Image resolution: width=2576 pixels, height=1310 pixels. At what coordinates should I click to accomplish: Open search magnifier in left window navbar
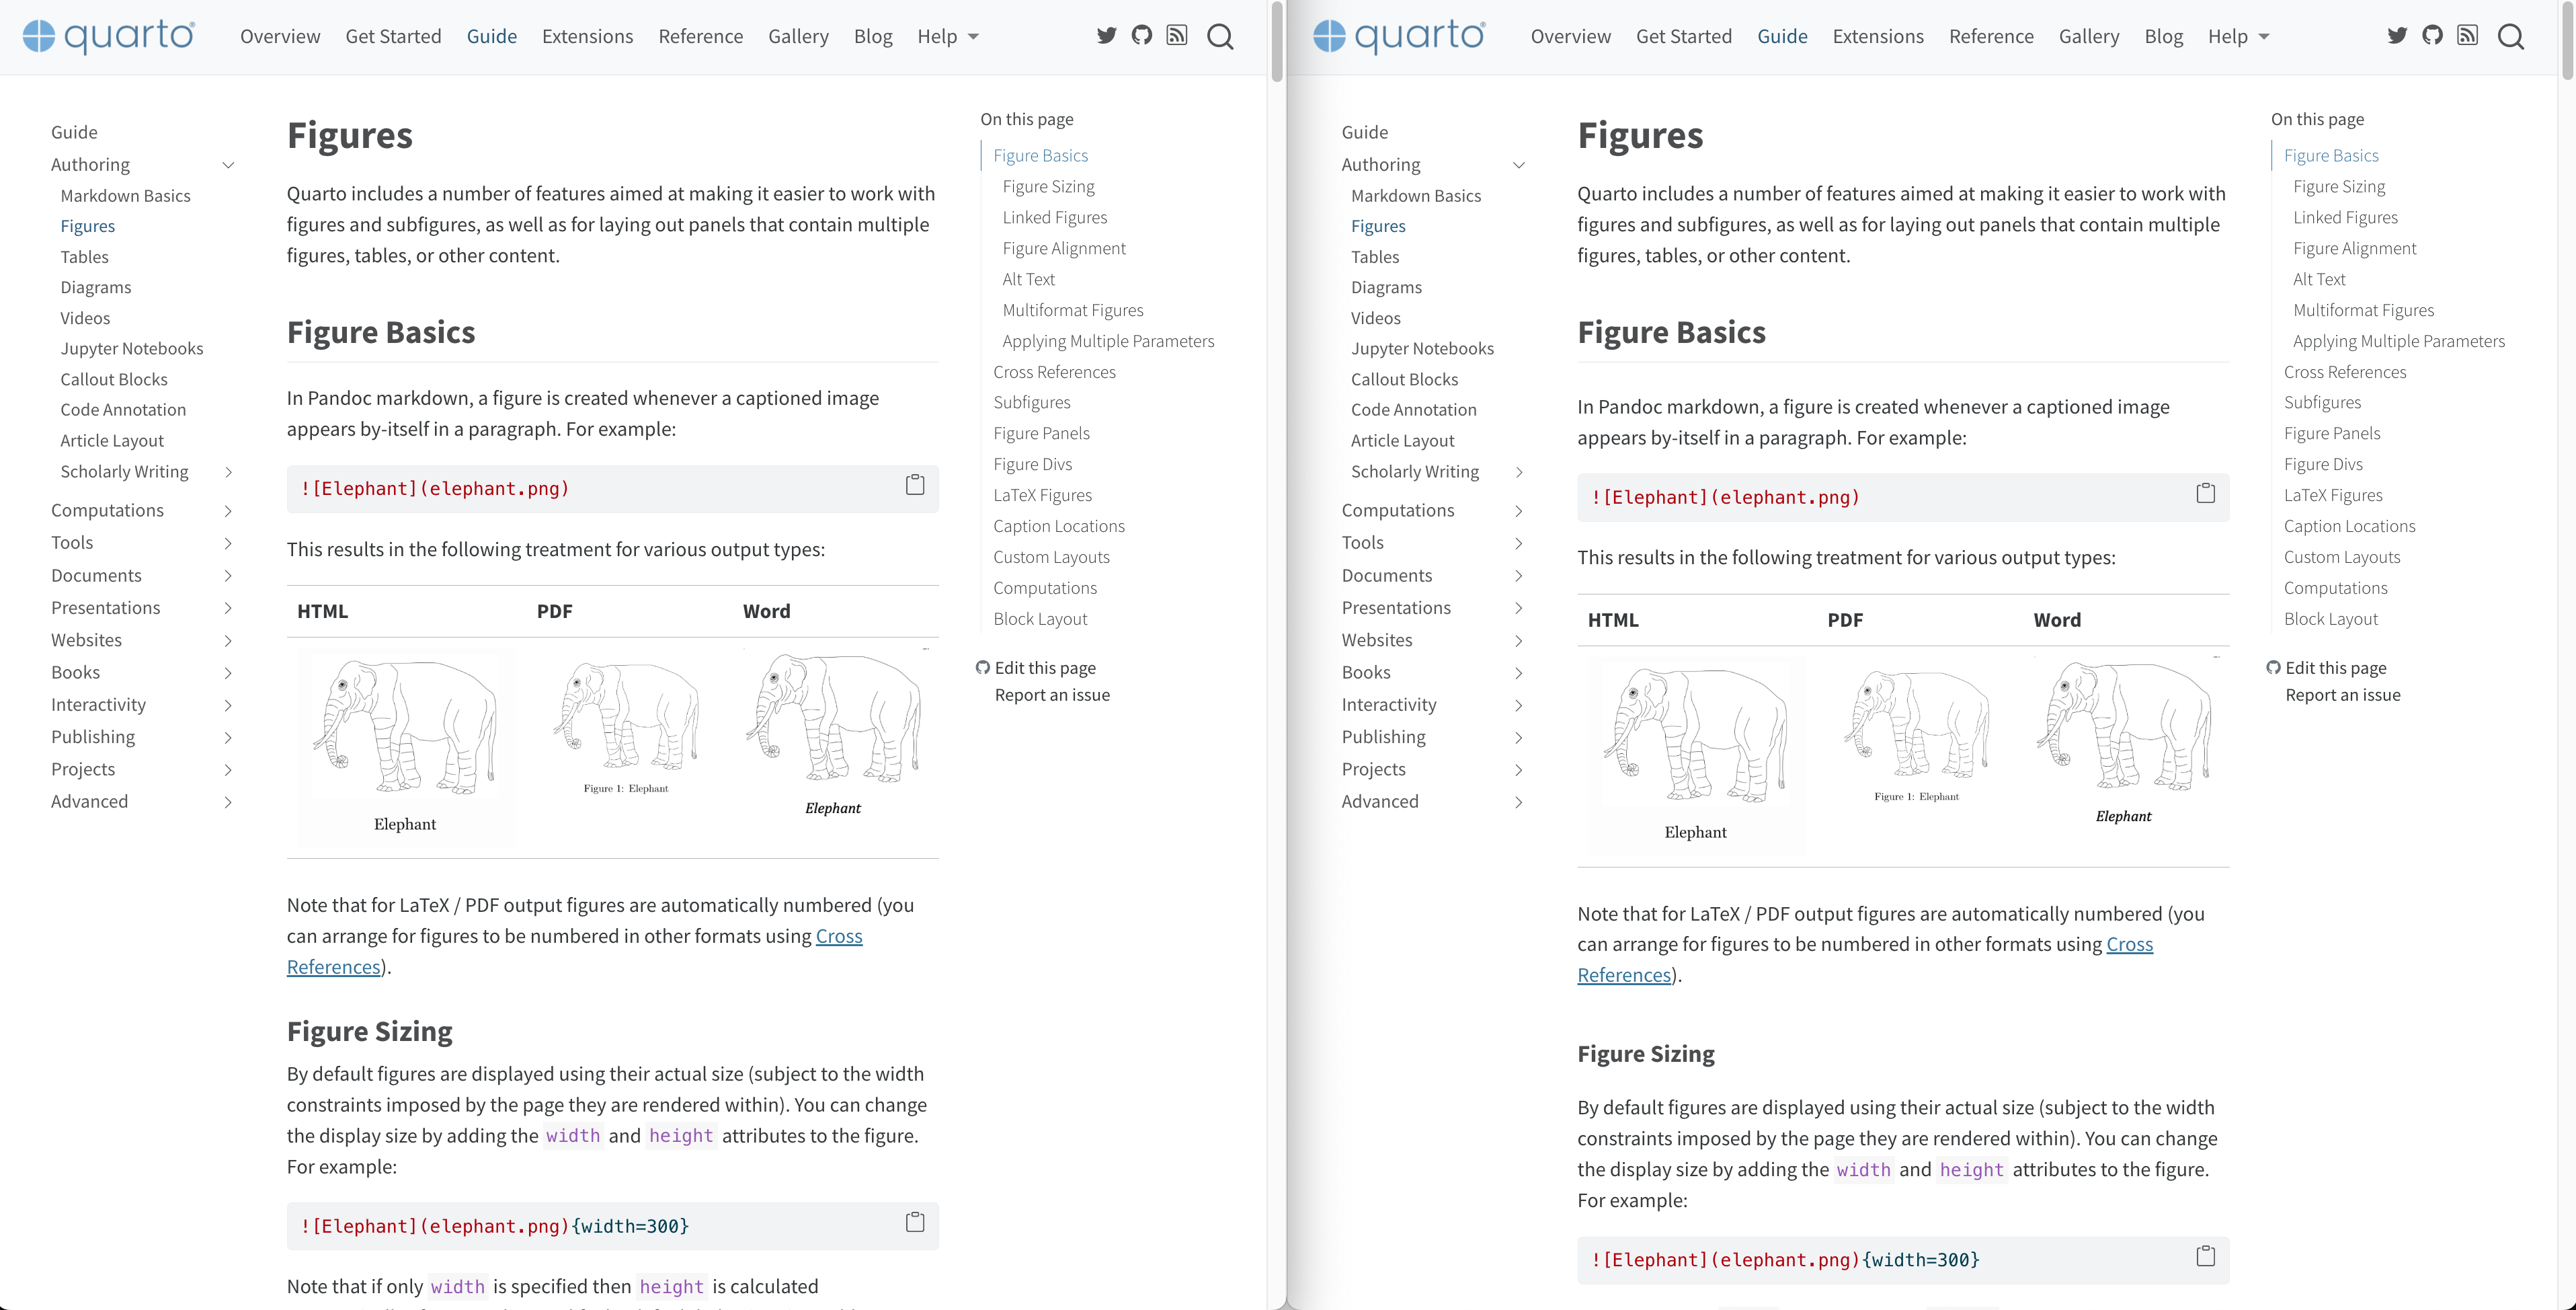click(1220, 37)
